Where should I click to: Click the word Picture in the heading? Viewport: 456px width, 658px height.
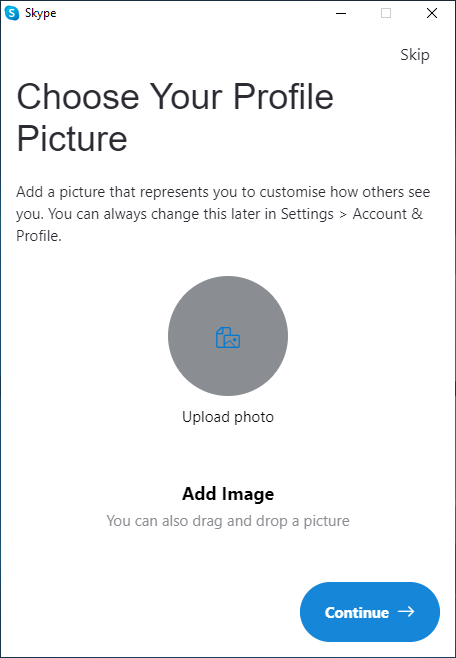[72, 139]
